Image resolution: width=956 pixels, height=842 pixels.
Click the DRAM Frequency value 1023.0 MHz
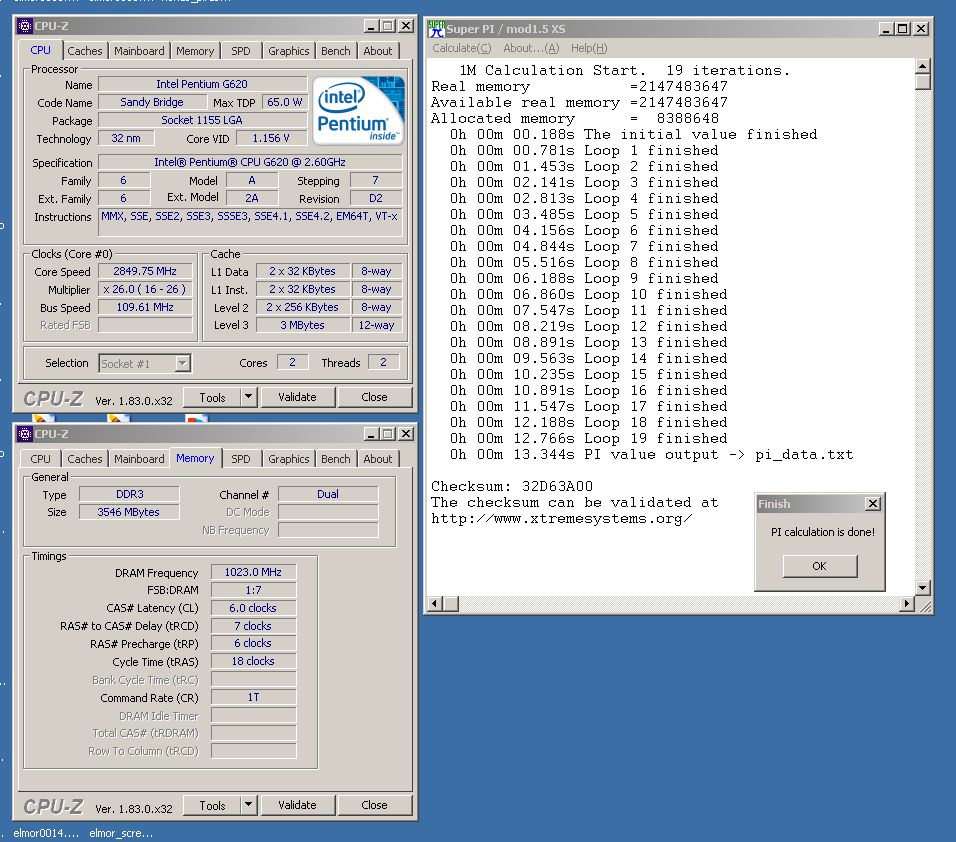tap(253, 572)
